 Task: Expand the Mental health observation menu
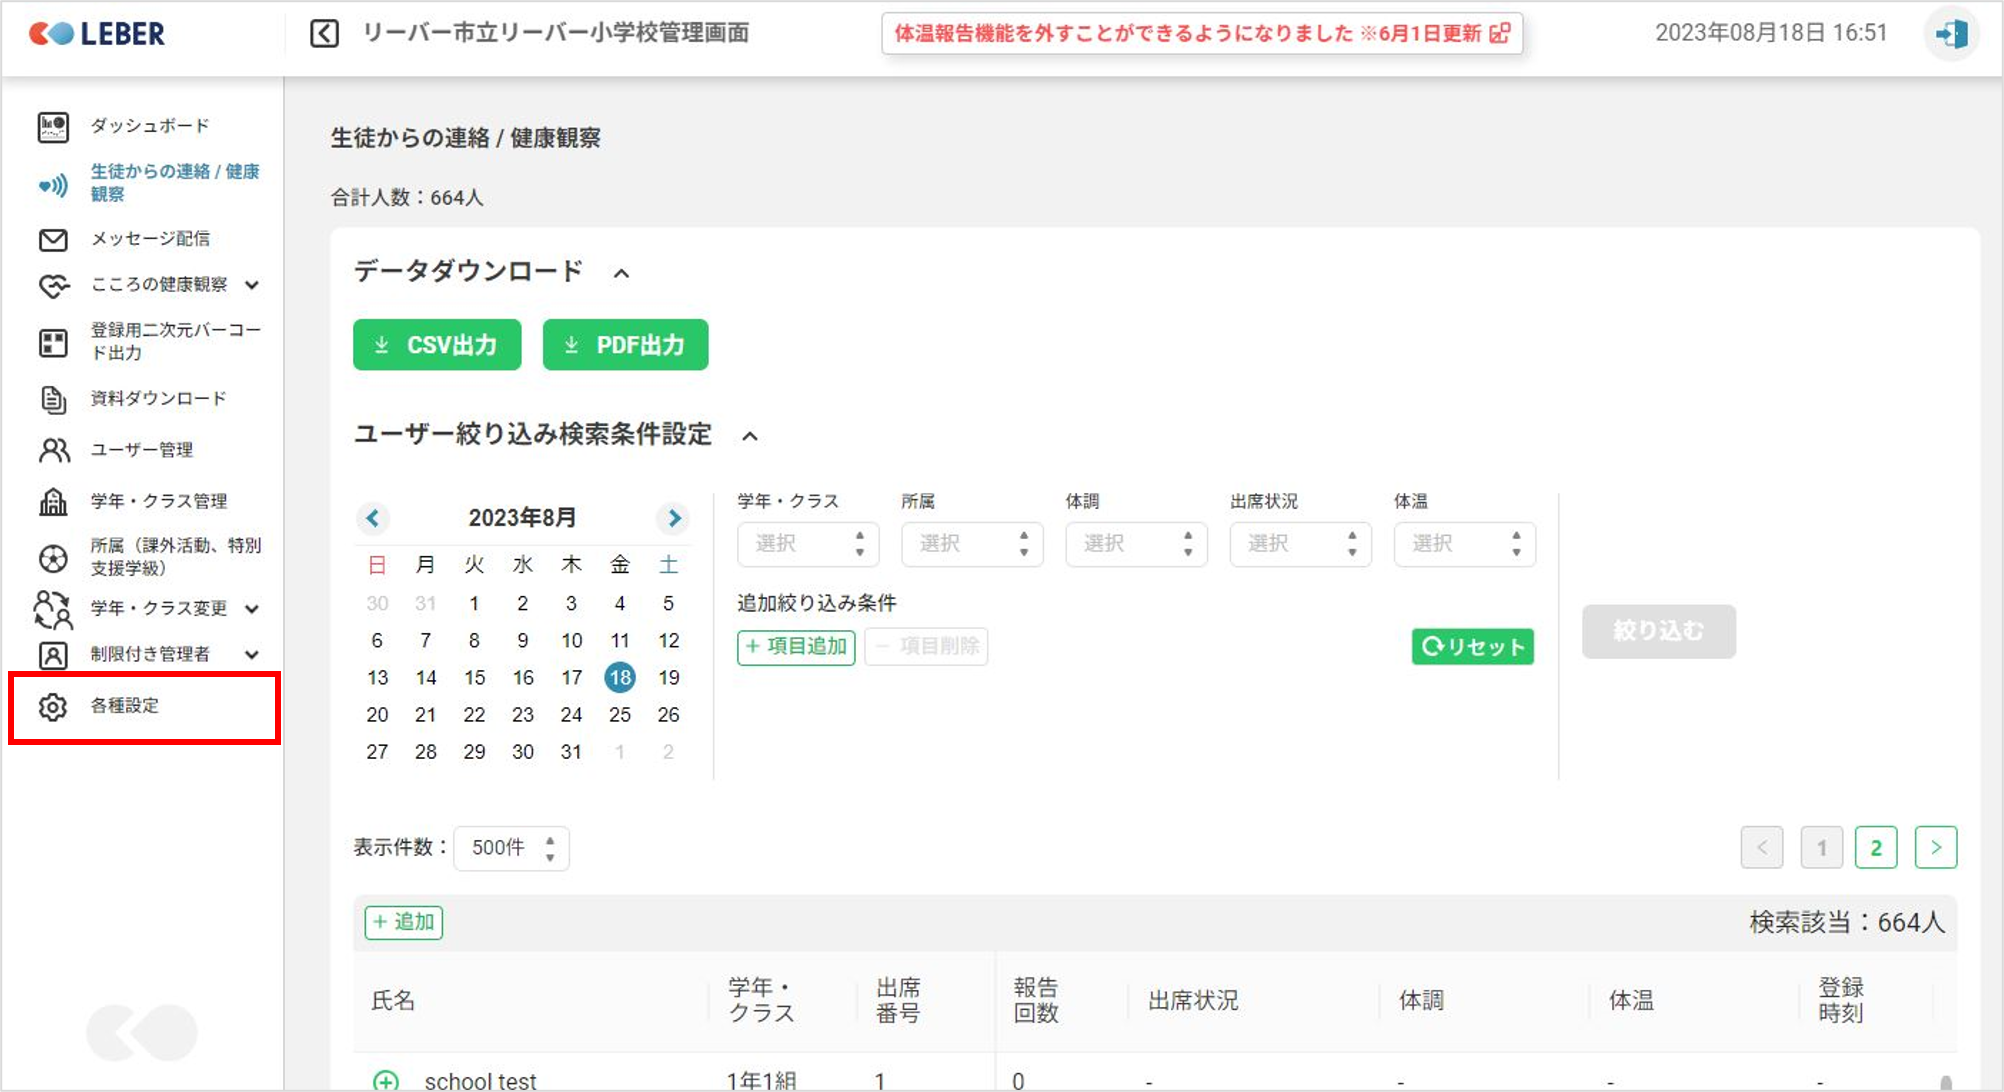[252, 285]
